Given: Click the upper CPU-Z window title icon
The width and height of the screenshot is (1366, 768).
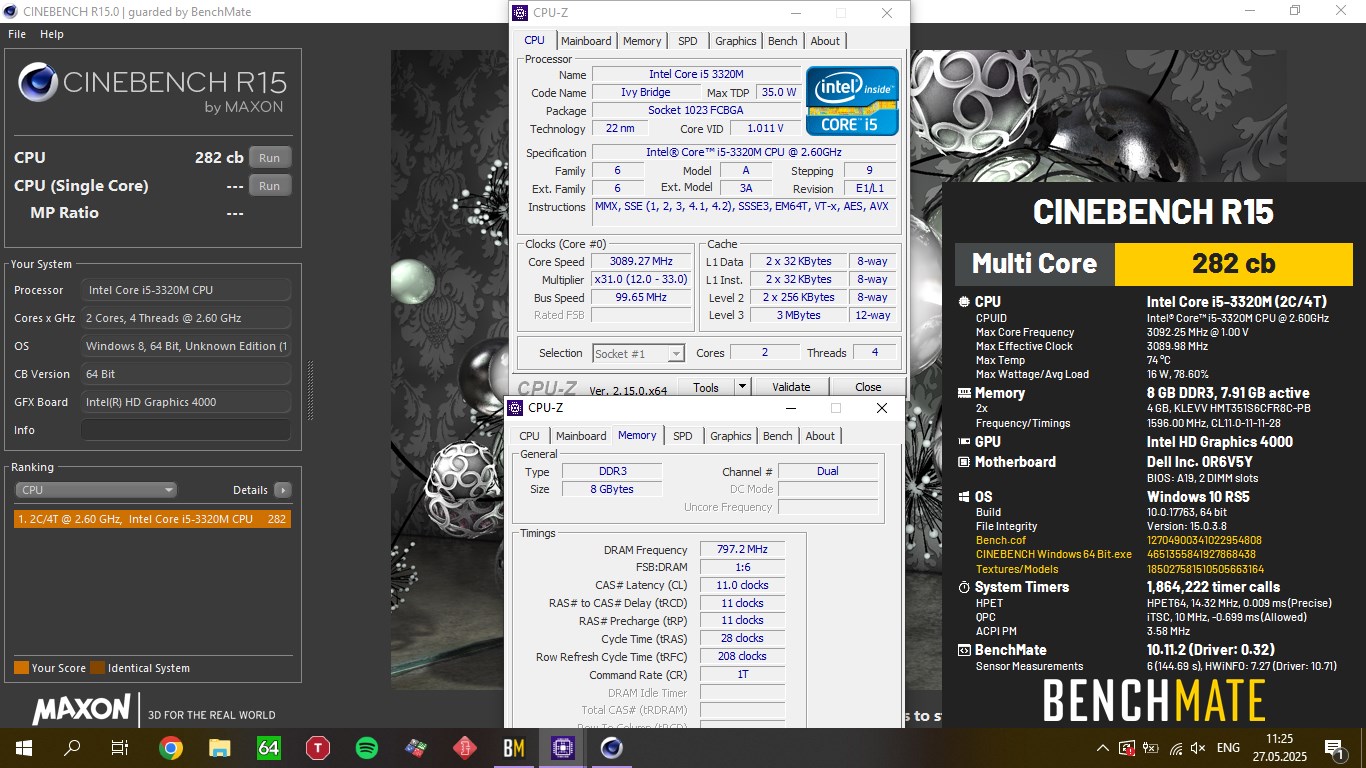Looking at the screenshot, I should tap(520, 13).
